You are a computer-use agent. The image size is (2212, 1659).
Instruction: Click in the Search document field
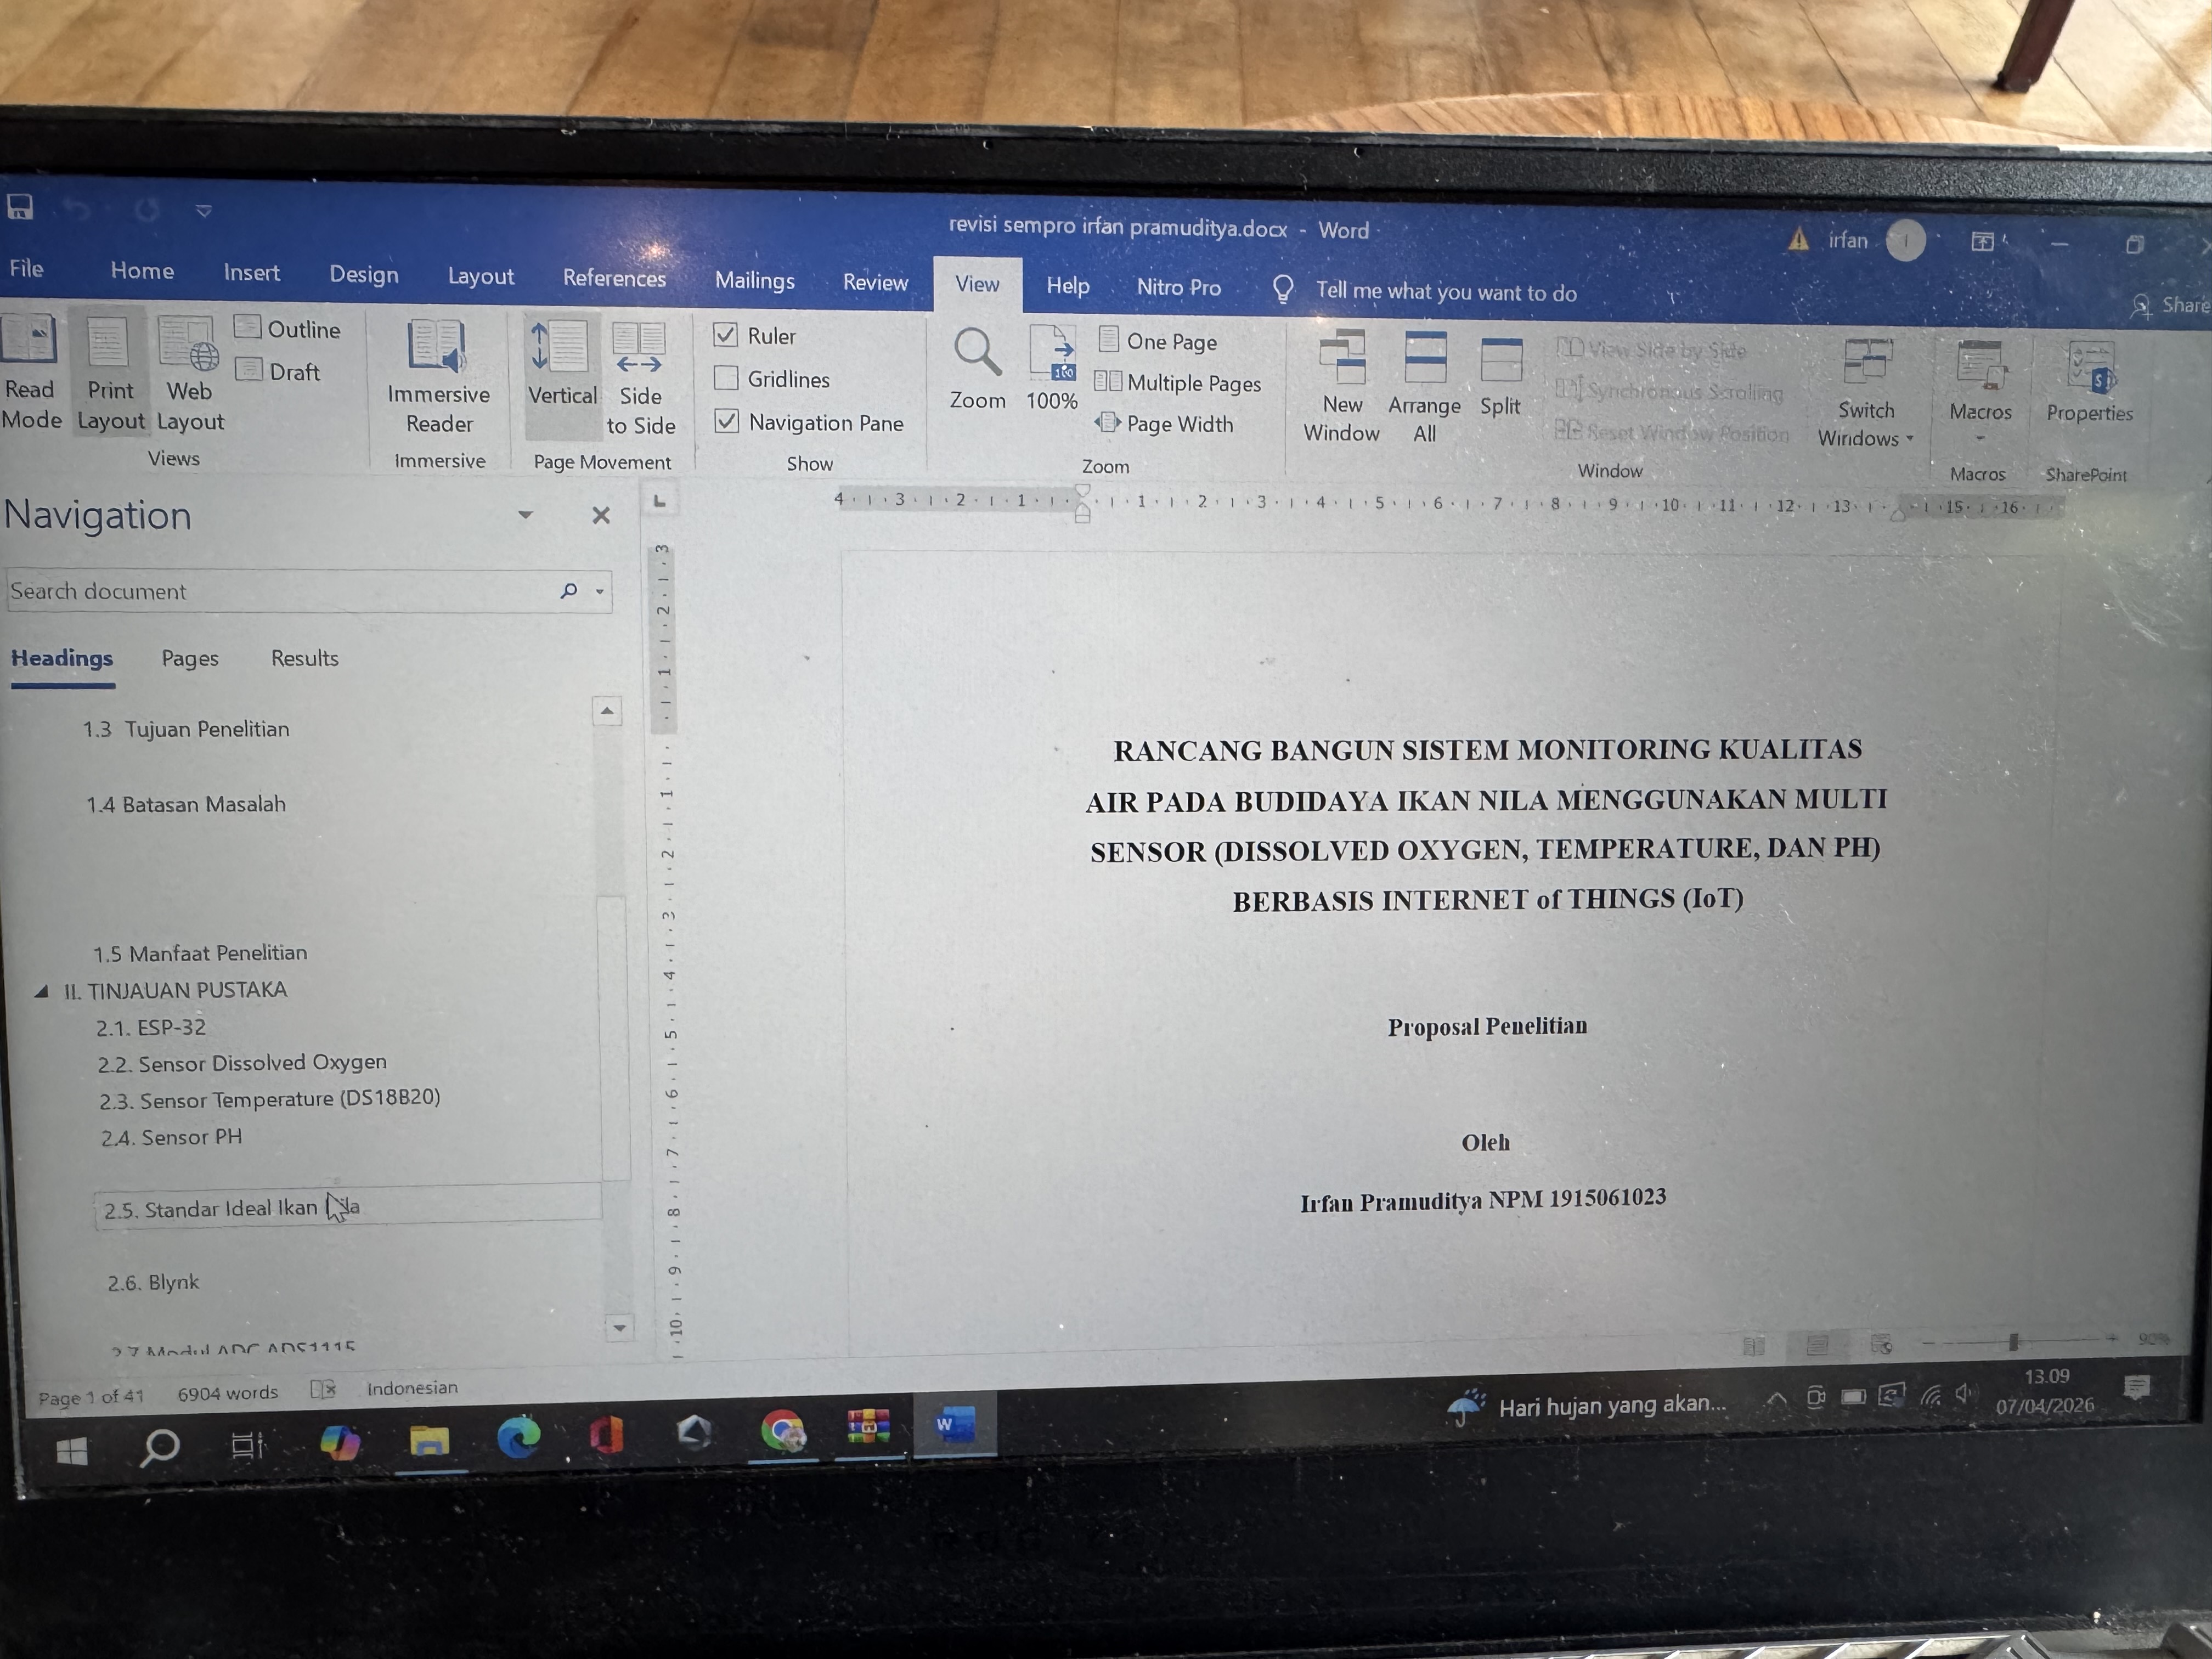click(280, 591)
